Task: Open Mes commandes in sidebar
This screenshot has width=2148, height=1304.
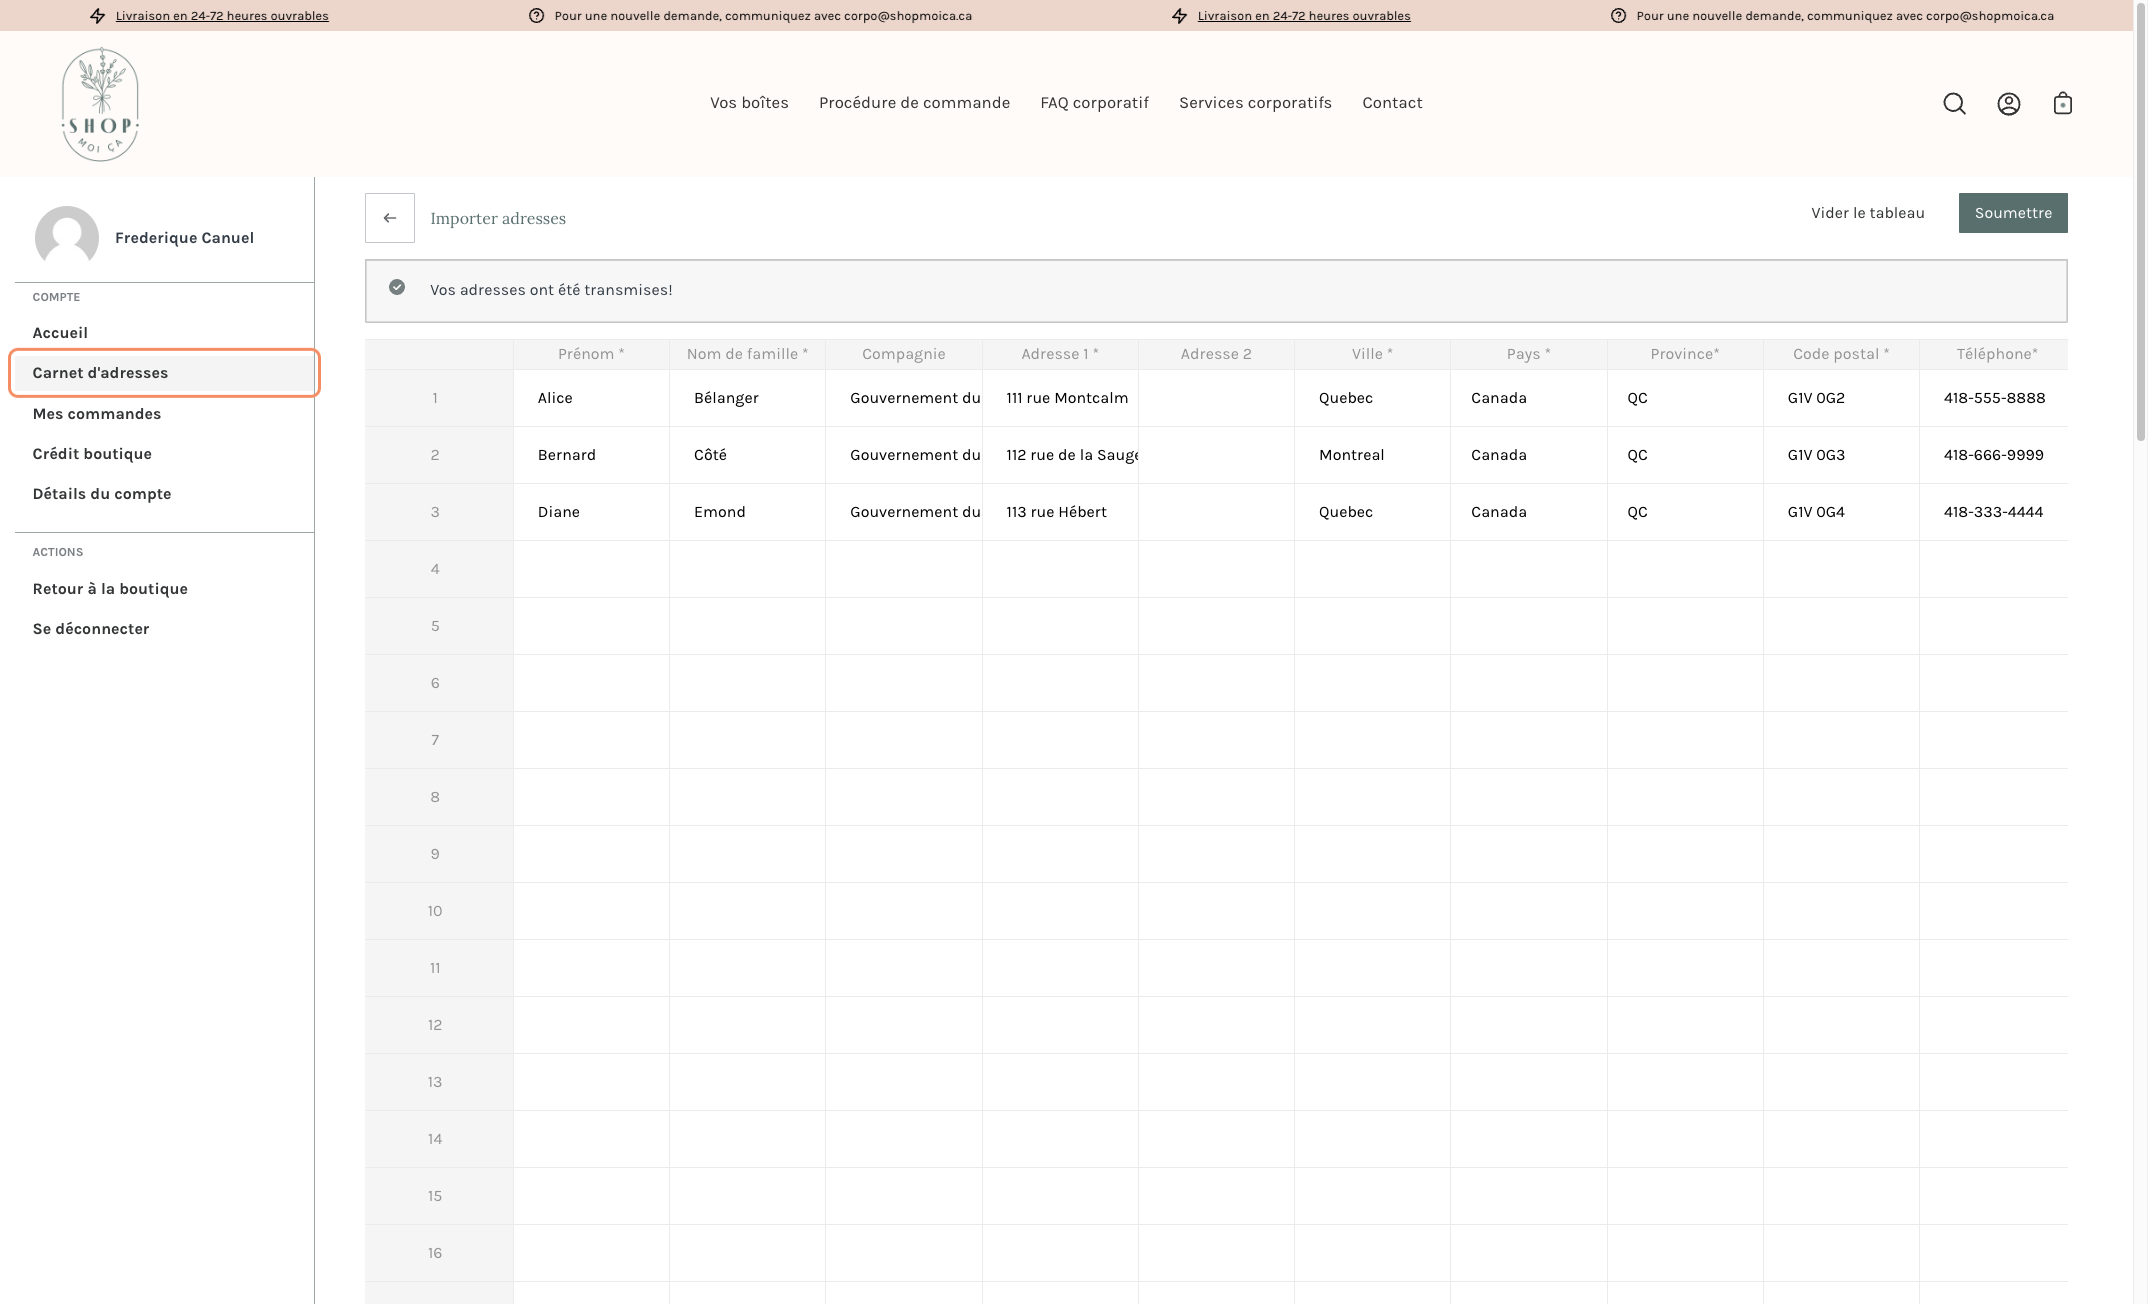Action: point(97,414)
